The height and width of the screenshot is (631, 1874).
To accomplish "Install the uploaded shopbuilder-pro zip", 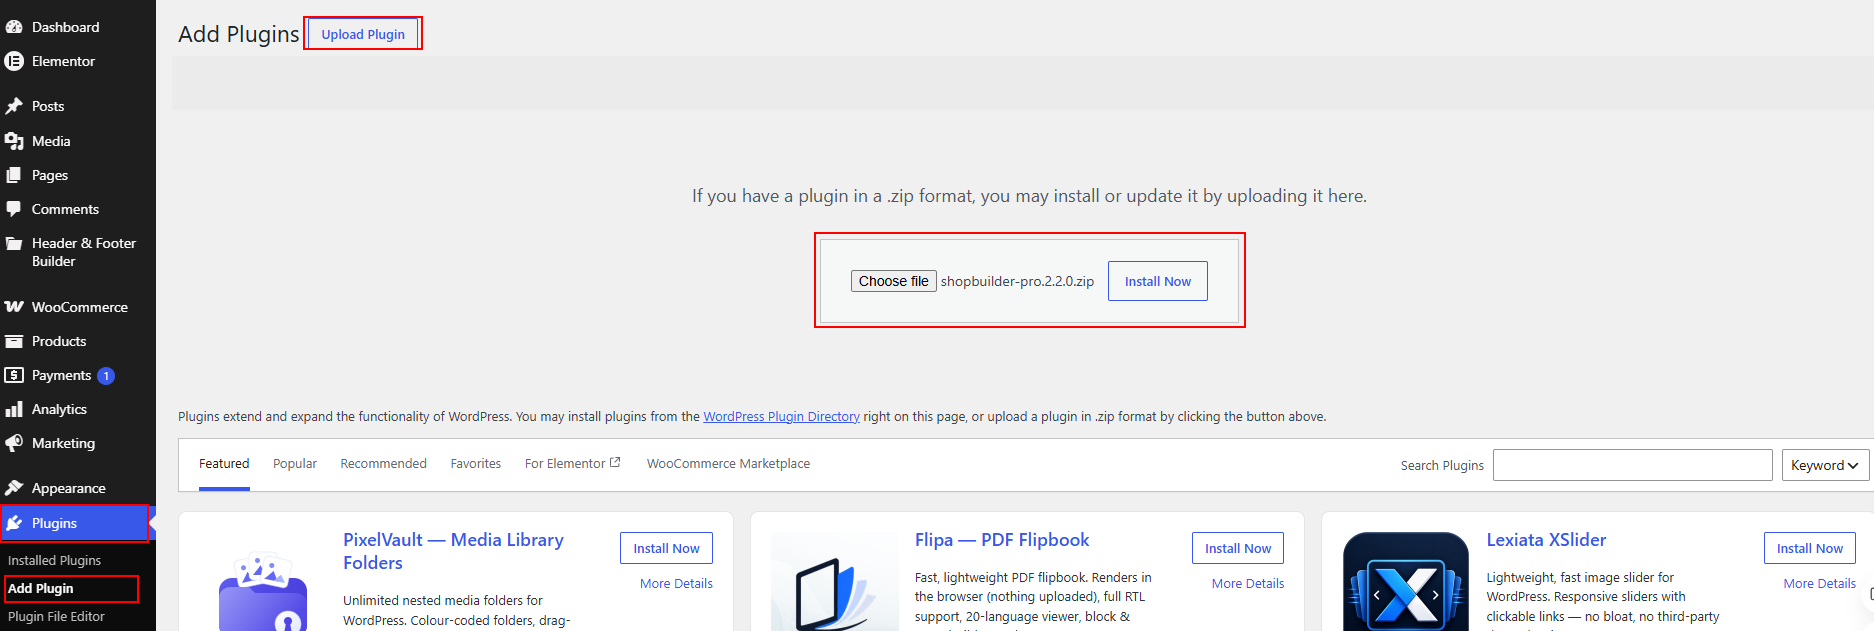I will coord(1158,281).
